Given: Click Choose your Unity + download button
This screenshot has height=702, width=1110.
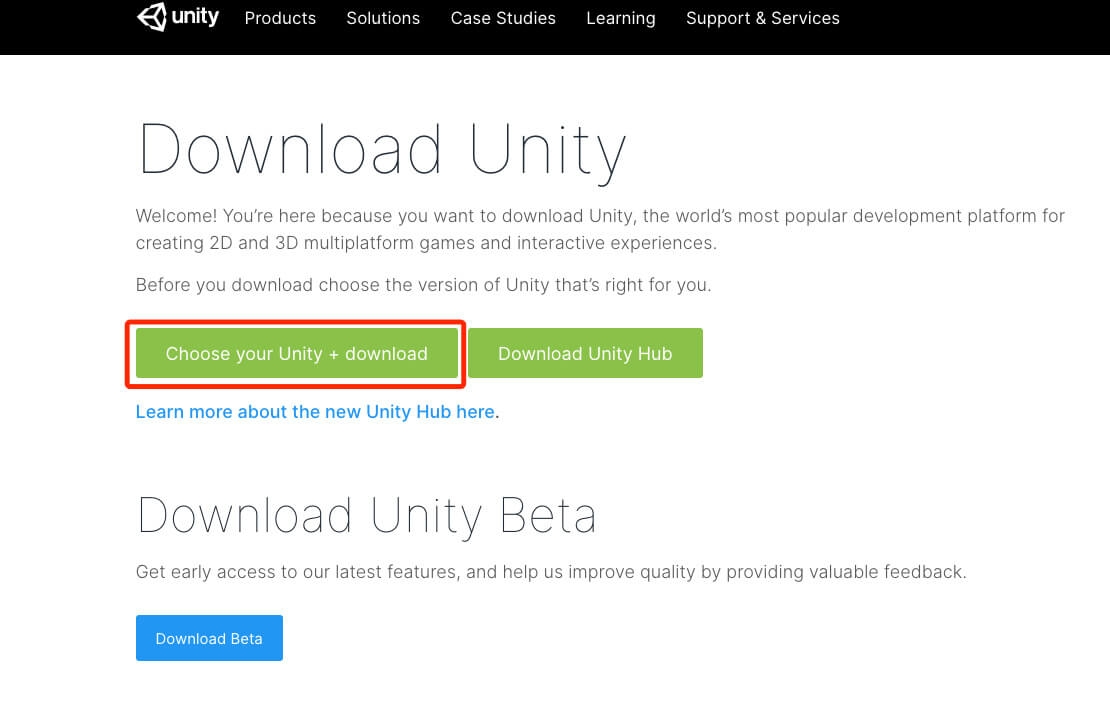Looking at the screenshot, I should point(297,353).
